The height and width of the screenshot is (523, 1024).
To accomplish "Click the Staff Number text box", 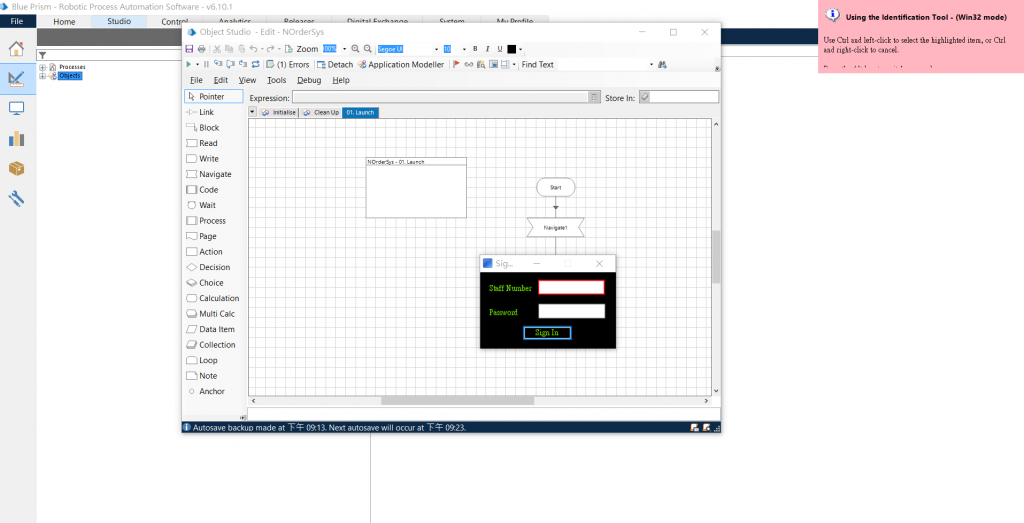I will 571,287.
